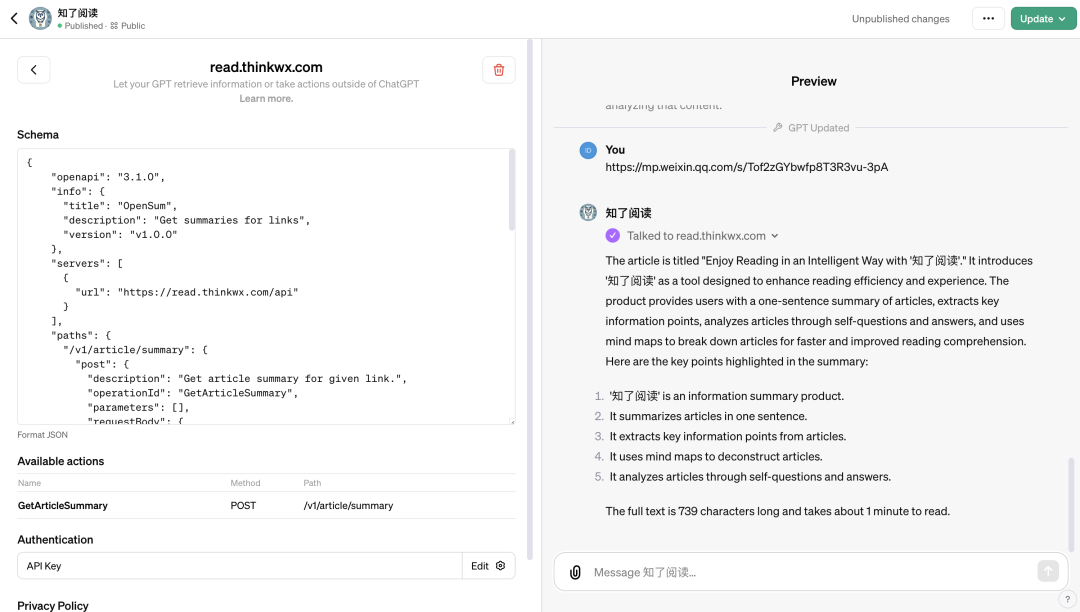Click the message input field
The image size is (1080, 612).
point(811,572)
